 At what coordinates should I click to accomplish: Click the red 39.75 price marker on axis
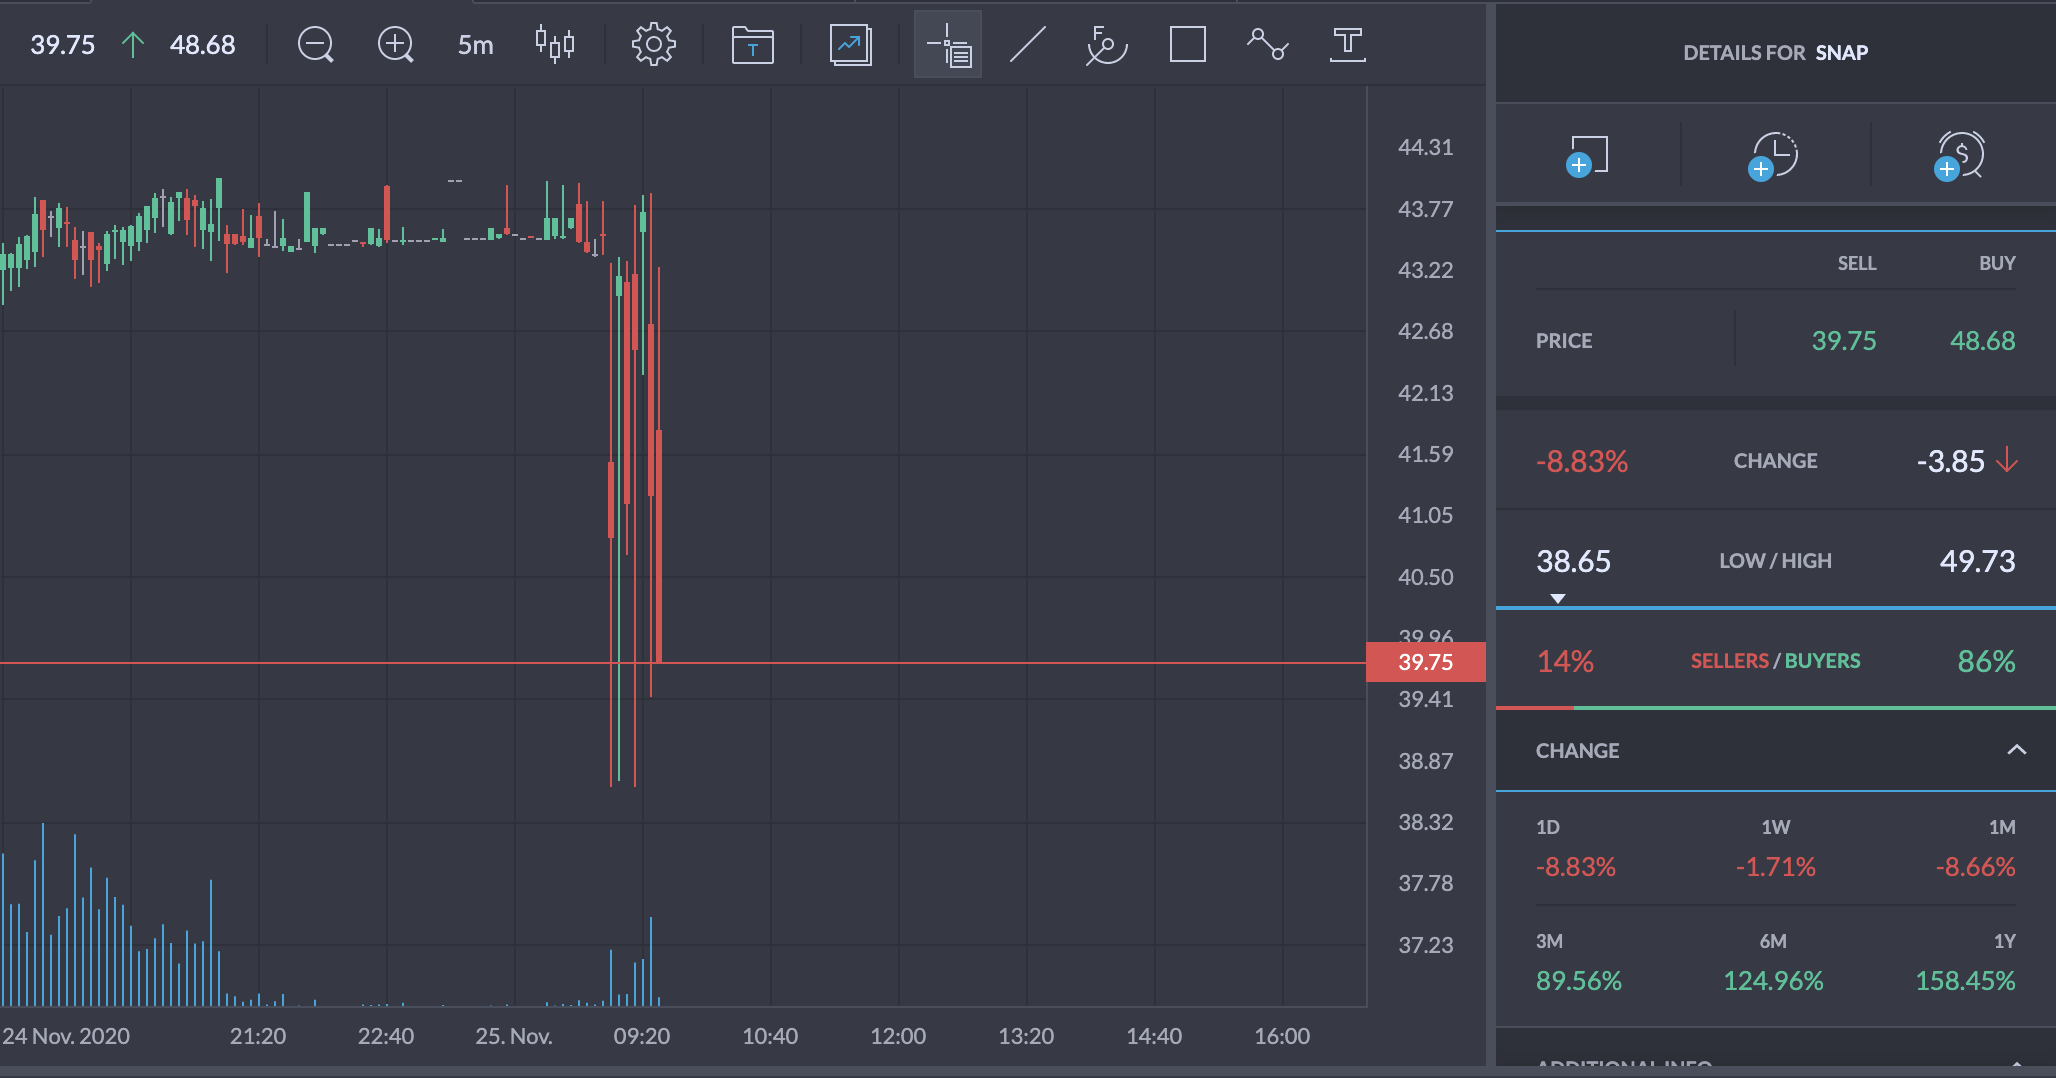(1426, 662)
